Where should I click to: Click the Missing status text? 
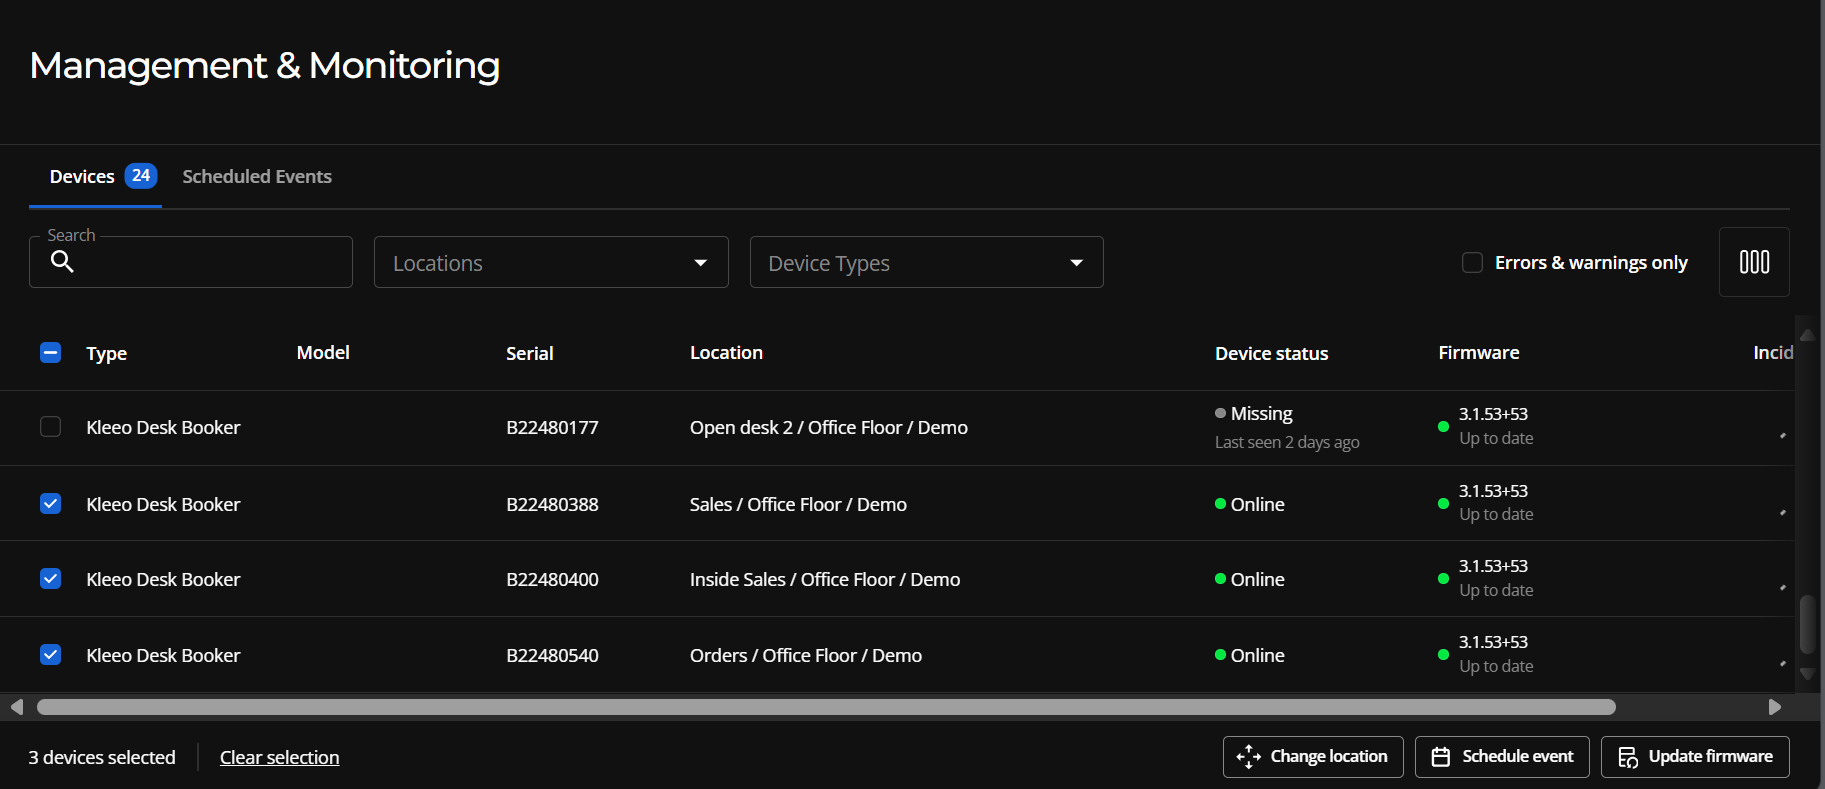coord(1261,413)
